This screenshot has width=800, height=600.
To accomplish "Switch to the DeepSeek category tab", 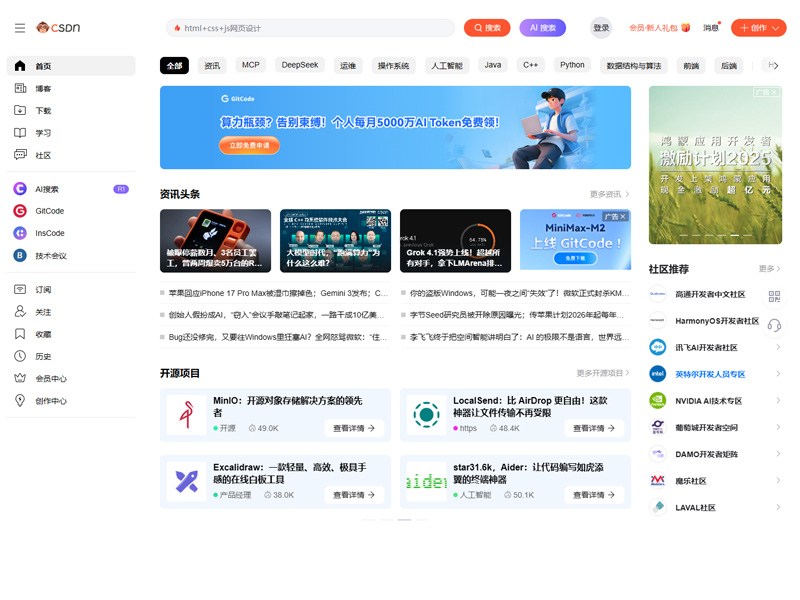I will 300,65.
